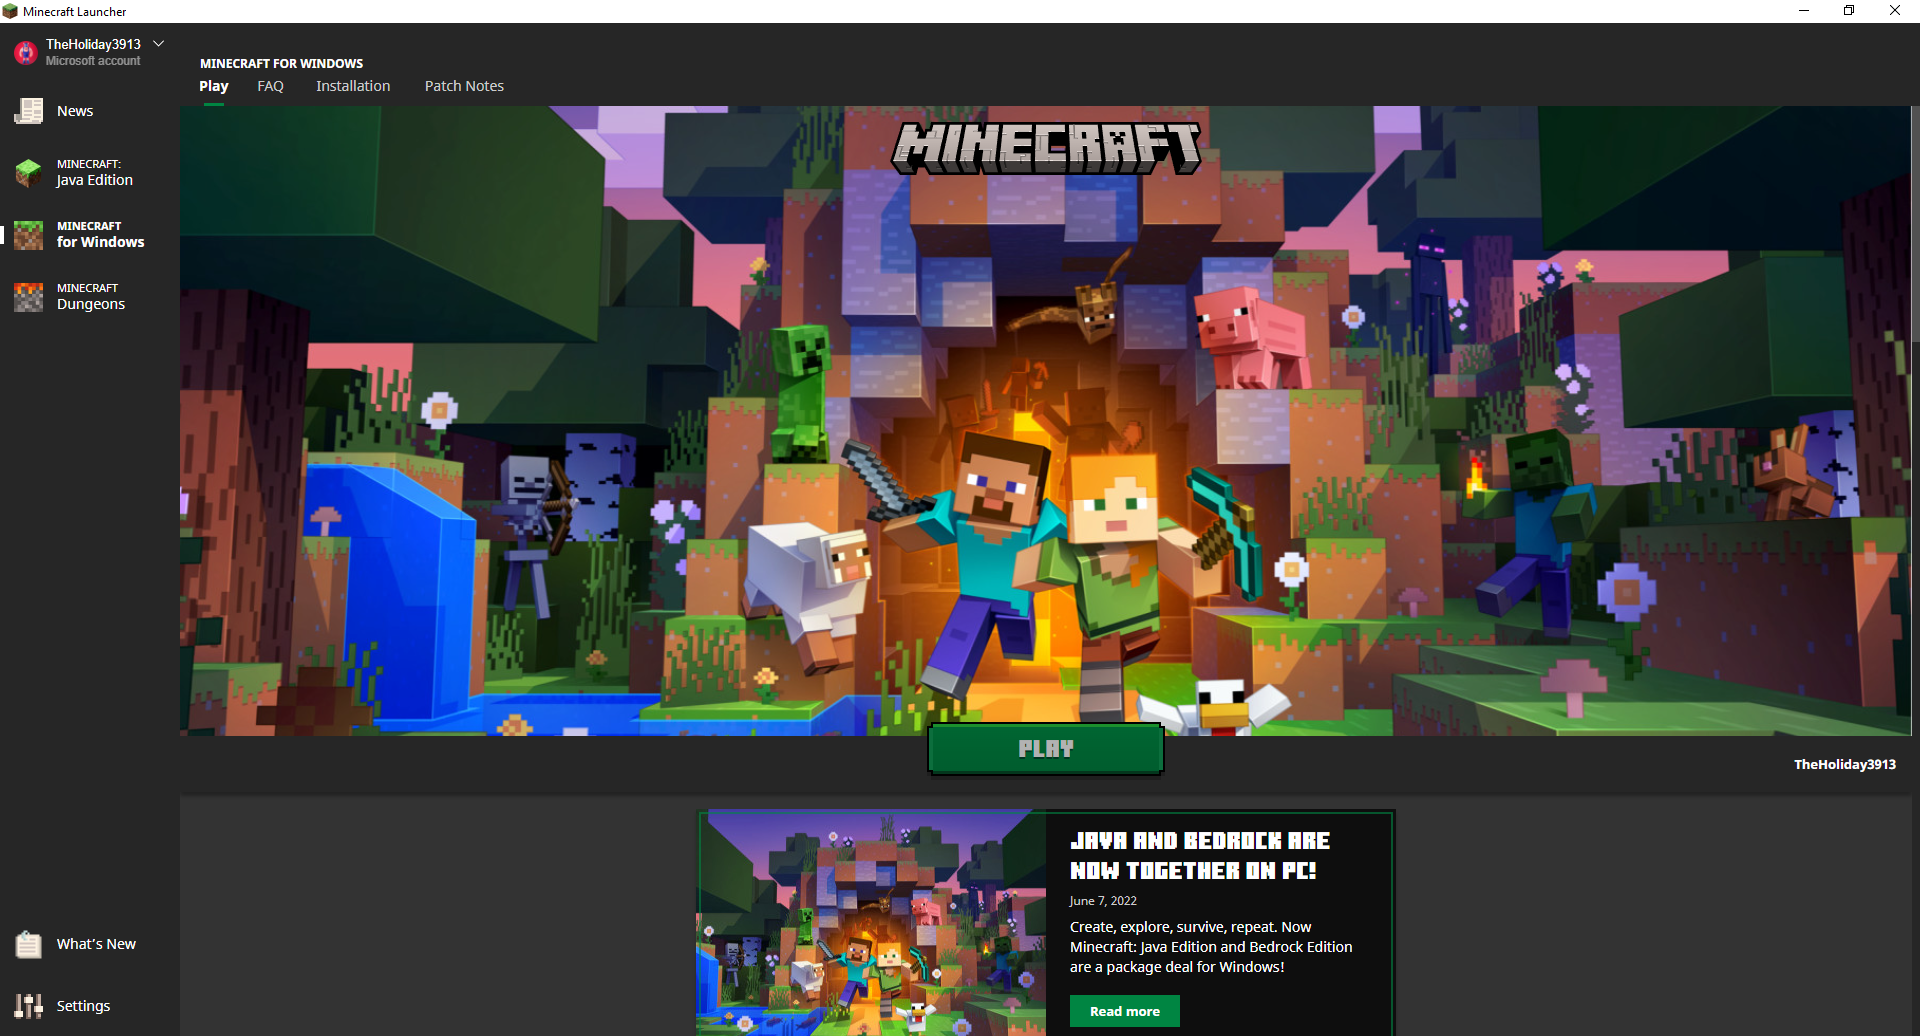The image size is (1920, 1036).
Task: Click the green PLAY button
Action: pyautogui.click(x=1046, y=749)
